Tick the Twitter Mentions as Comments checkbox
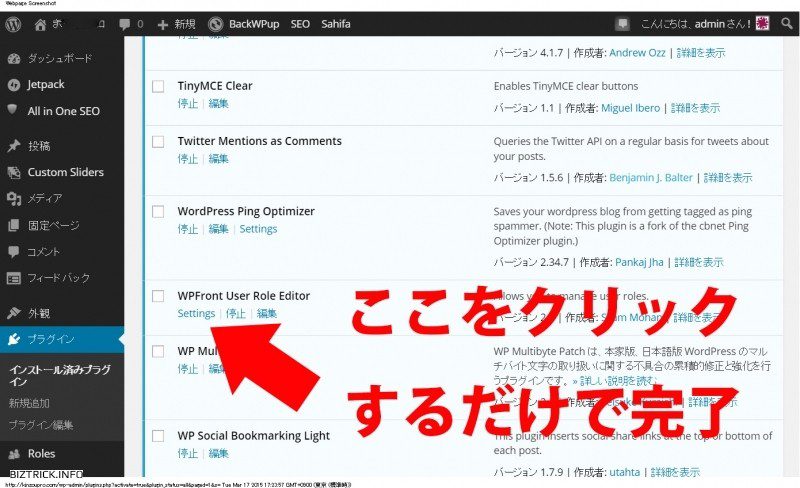The height and width of the screenshot is (488, 800). click(158, 141)
